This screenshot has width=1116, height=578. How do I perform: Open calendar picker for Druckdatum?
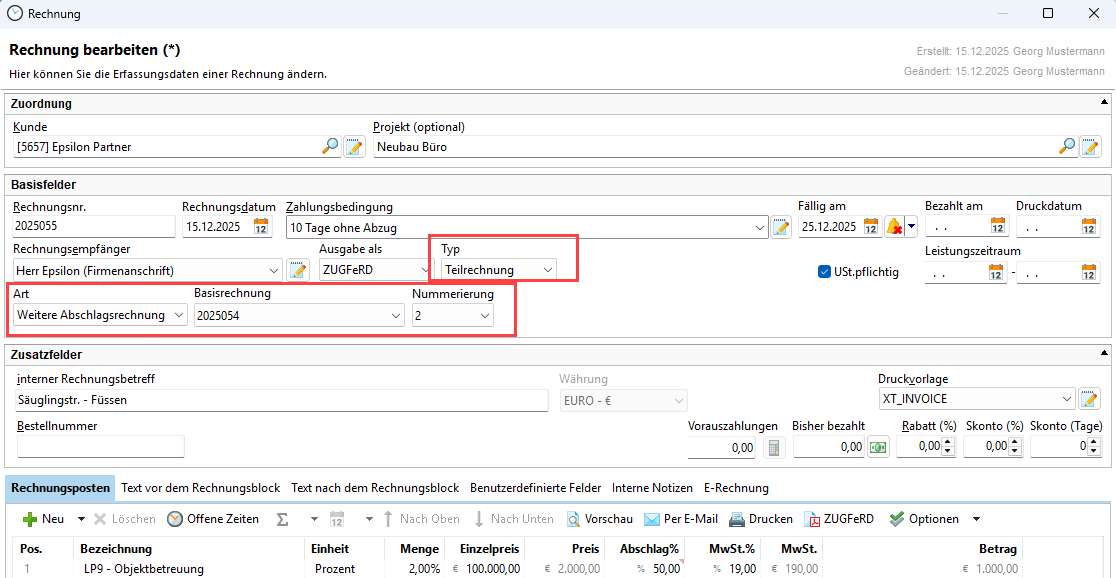(1089, 227)
